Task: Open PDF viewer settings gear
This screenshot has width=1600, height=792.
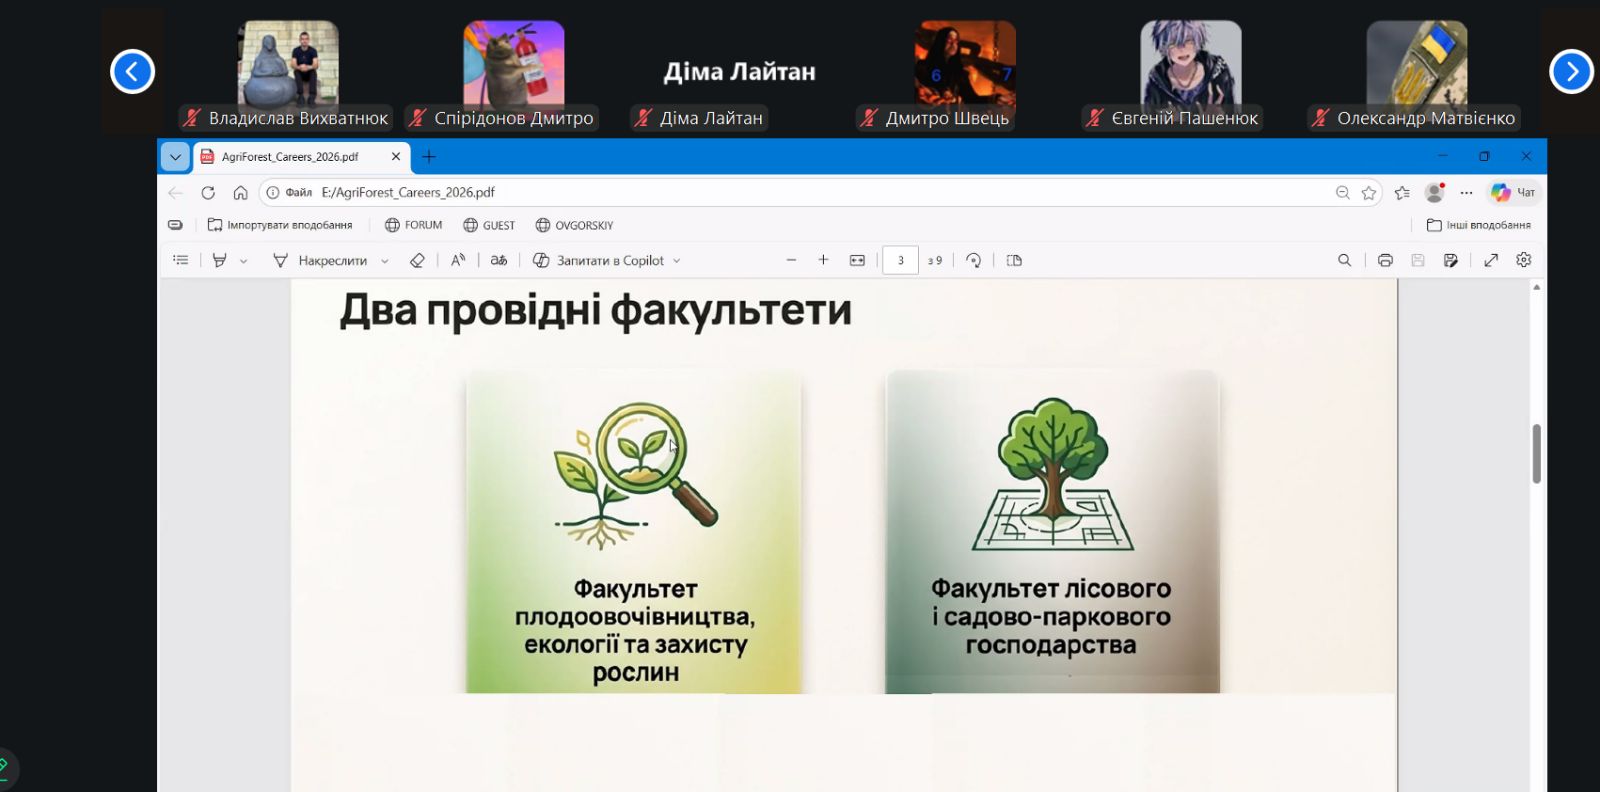Action: (1523, 260)
